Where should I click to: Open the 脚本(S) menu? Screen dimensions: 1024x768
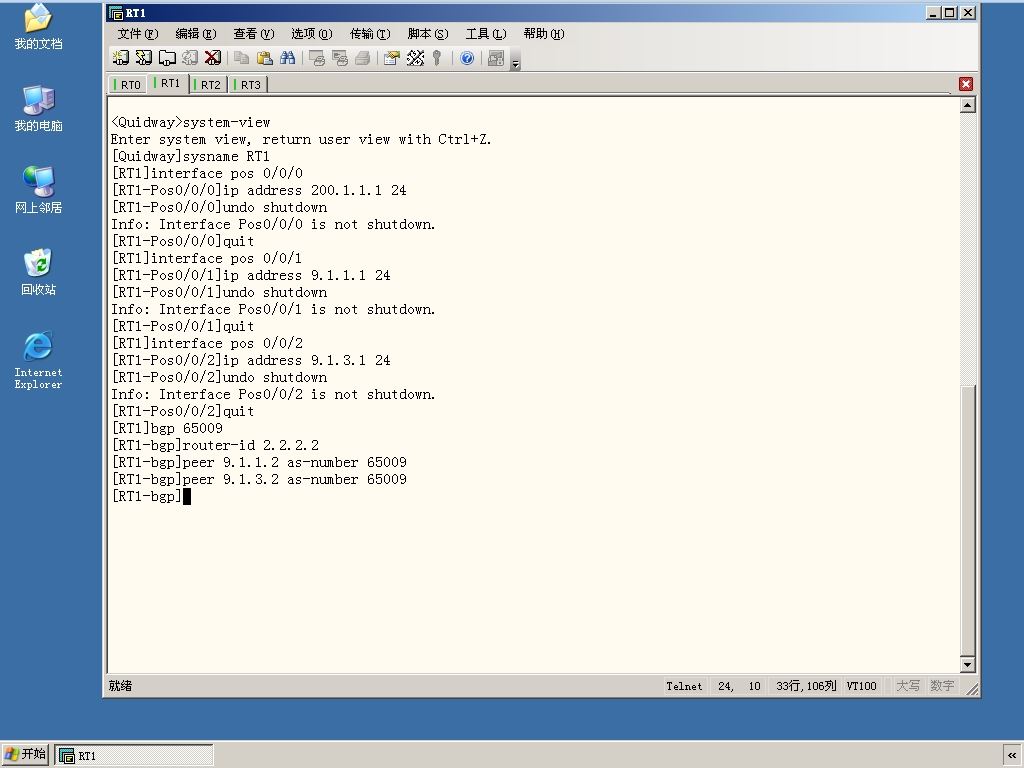(x=428, y=33)
